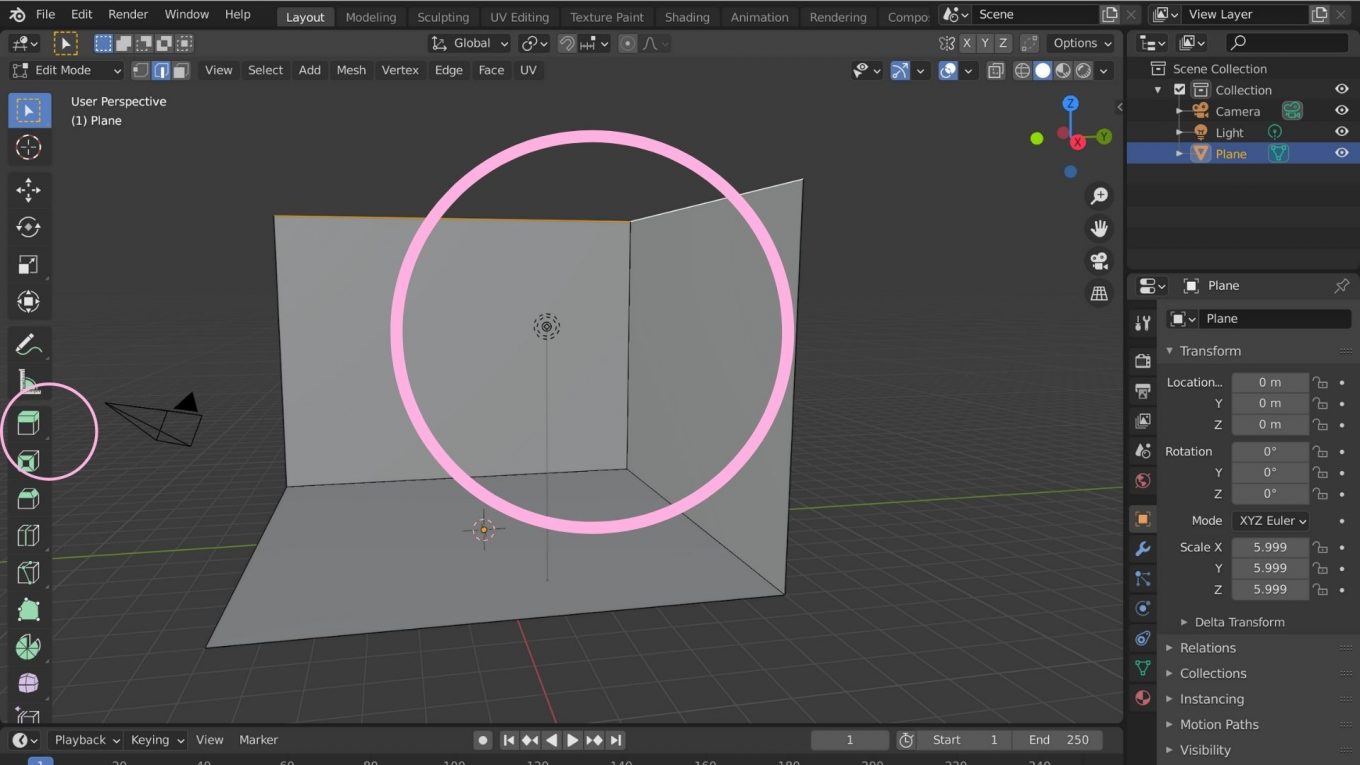Screen dimensions: 1360x765
Task: Jump to the end of the timeline
Action: click(x=615, y=740)
